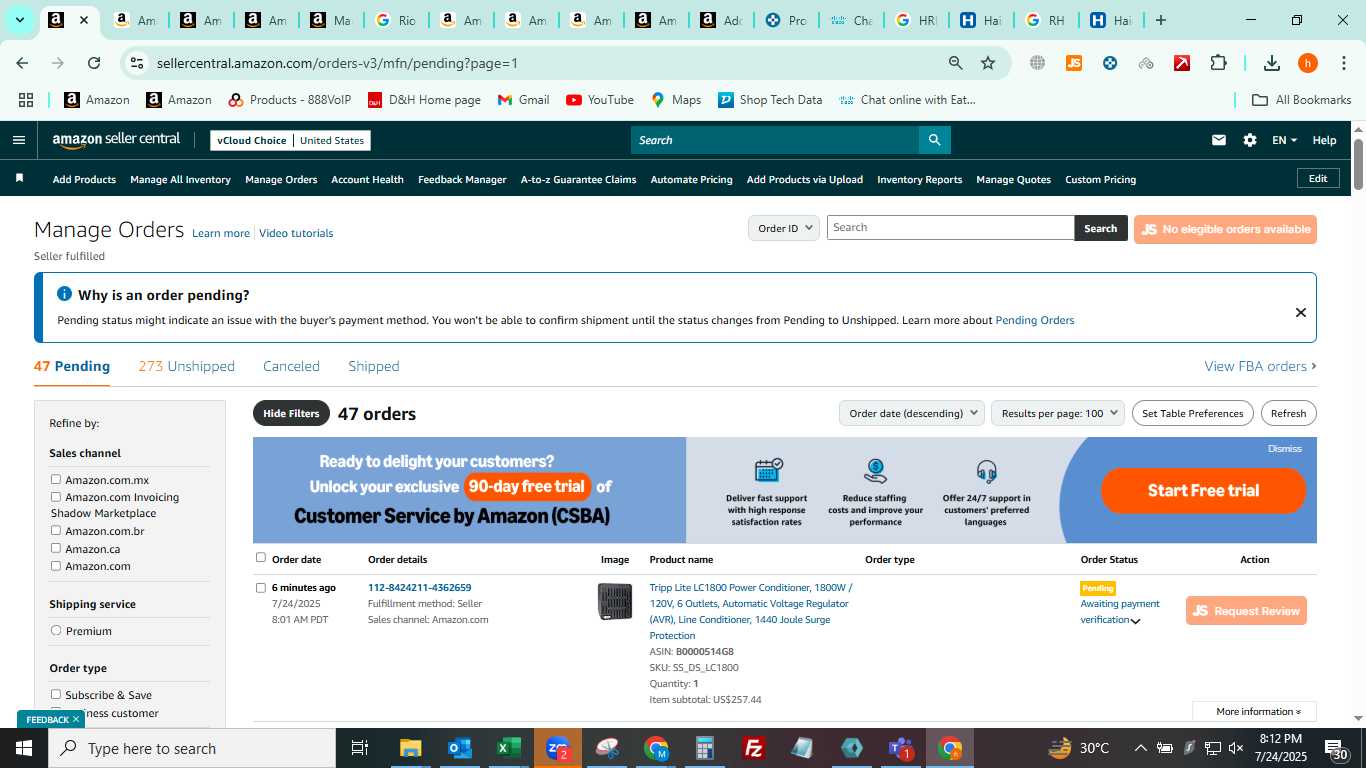Click the orange JS extension icon
The image size is (1366, 768).
(x=1074, y=63)
